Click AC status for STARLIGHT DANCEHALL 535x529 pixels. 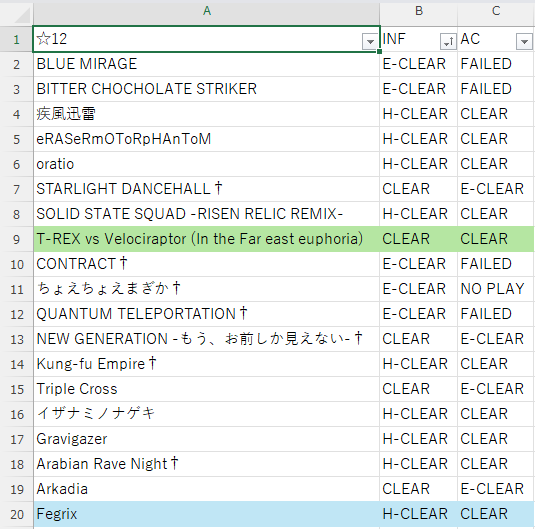point(496,189)
